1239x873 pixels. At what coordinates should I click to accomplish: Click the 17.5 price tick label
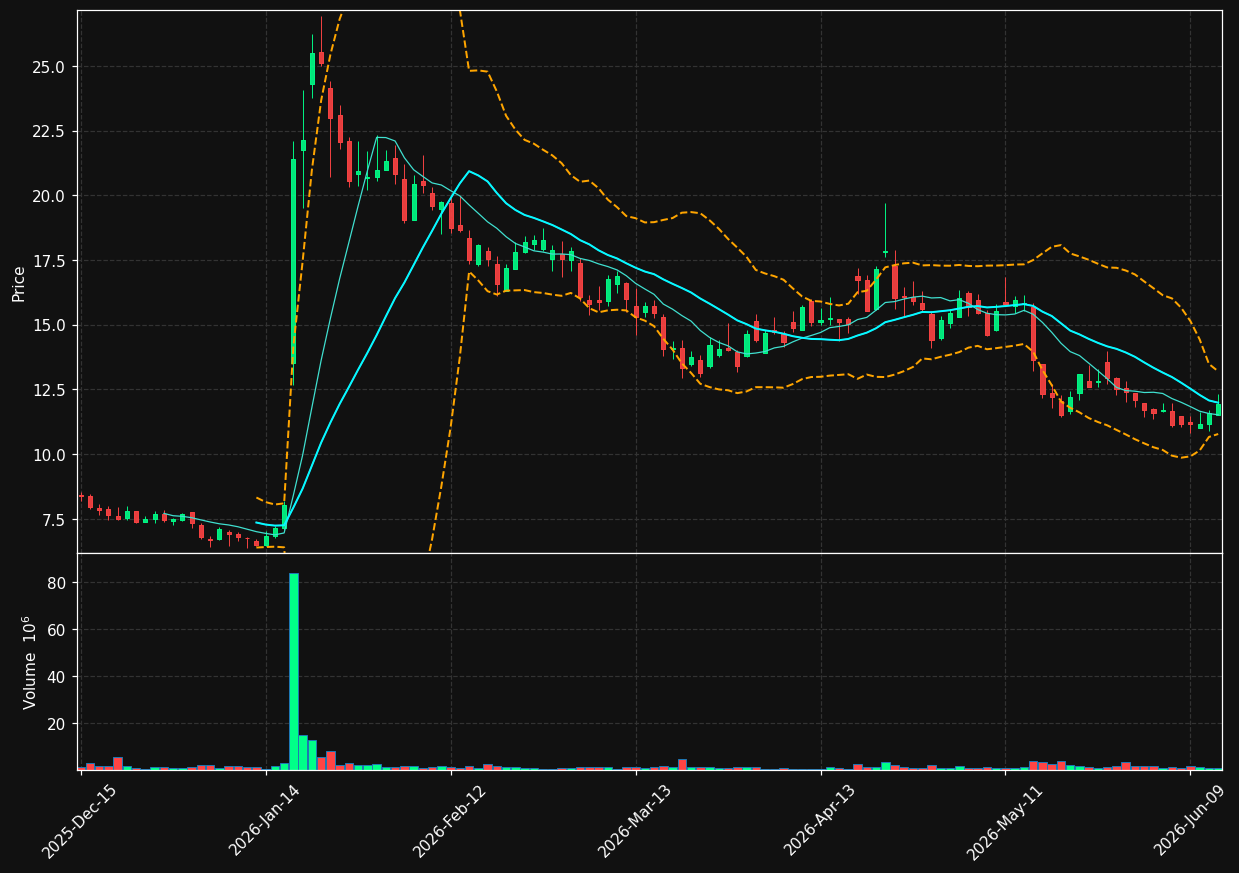pos(51,261)
